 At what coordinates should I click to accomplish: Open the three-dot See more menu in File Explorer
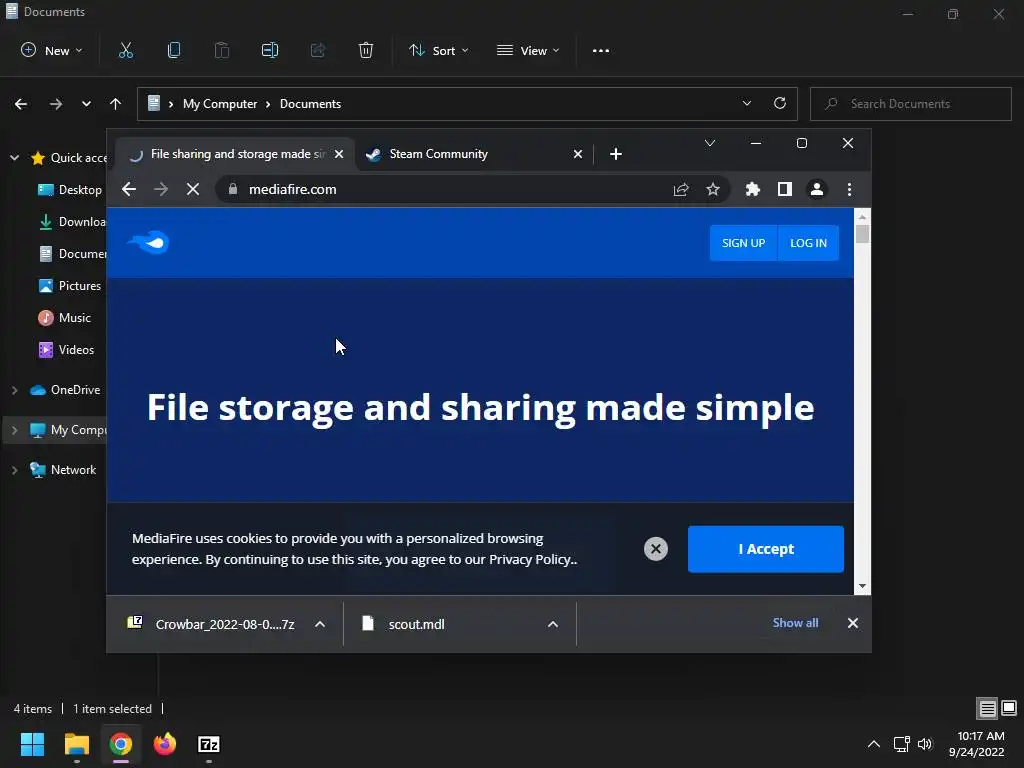point(601,50)
